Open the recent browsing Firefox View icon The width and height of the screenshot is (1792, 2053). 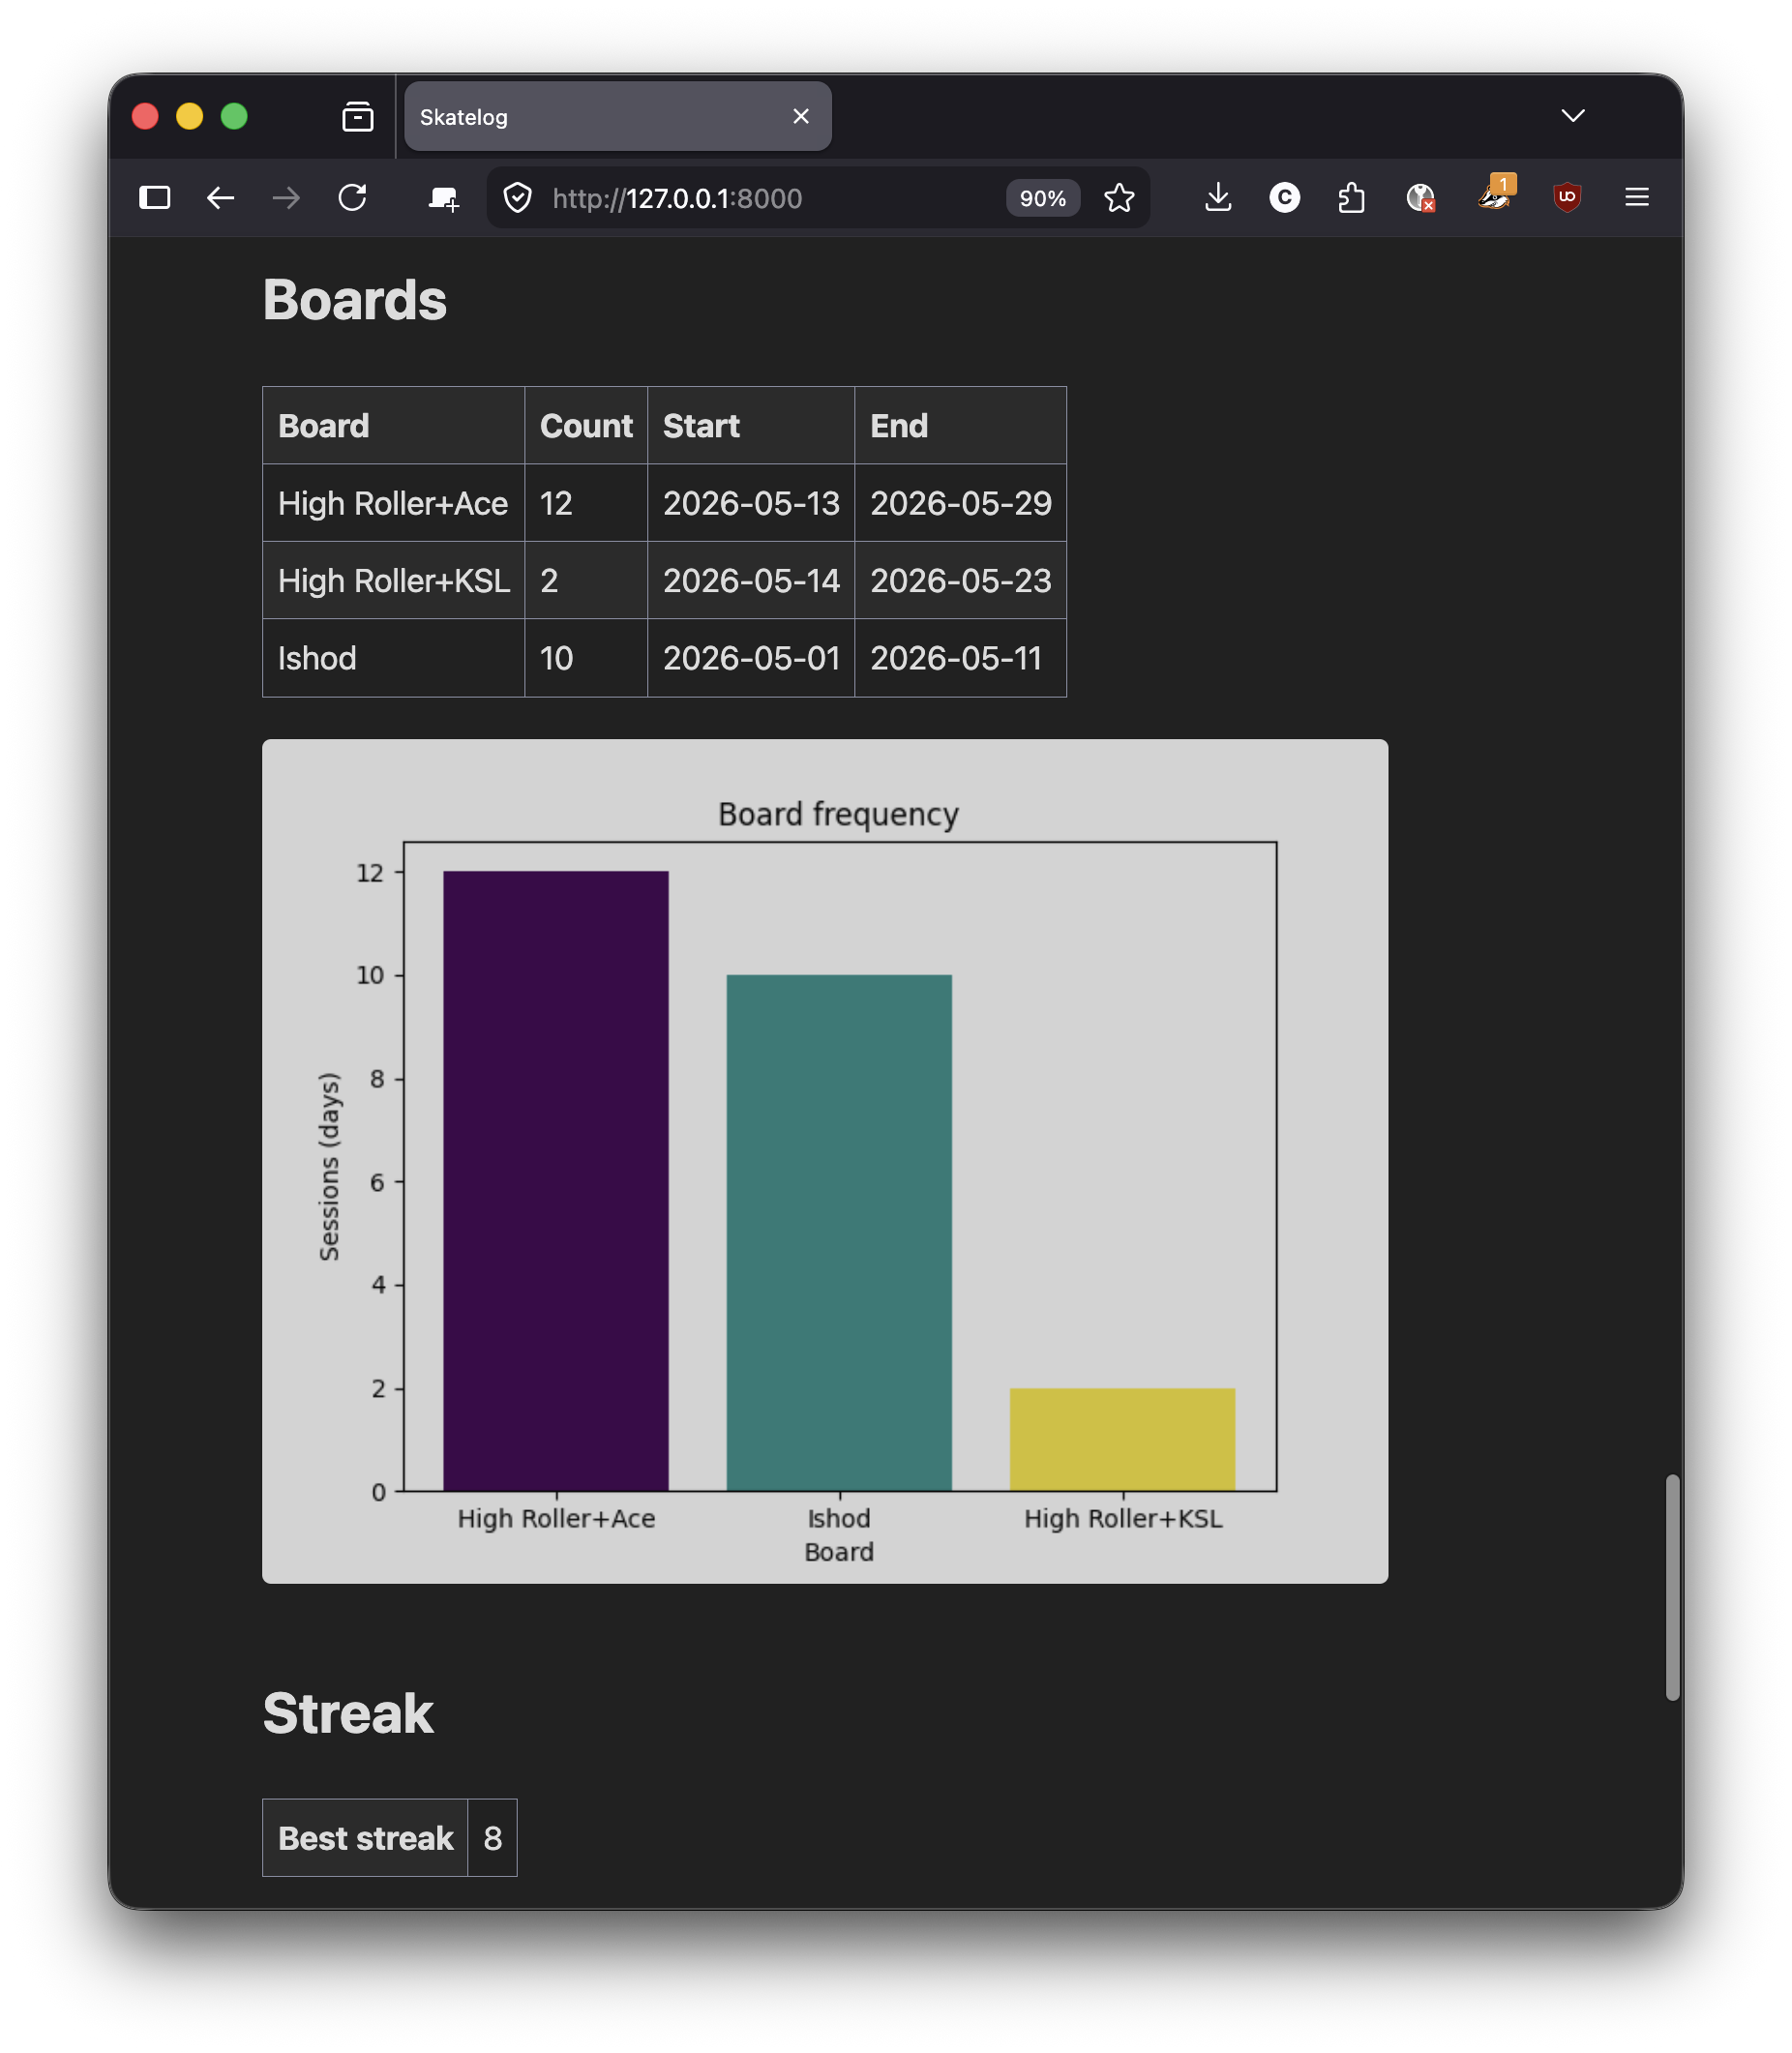click(357, 117)
